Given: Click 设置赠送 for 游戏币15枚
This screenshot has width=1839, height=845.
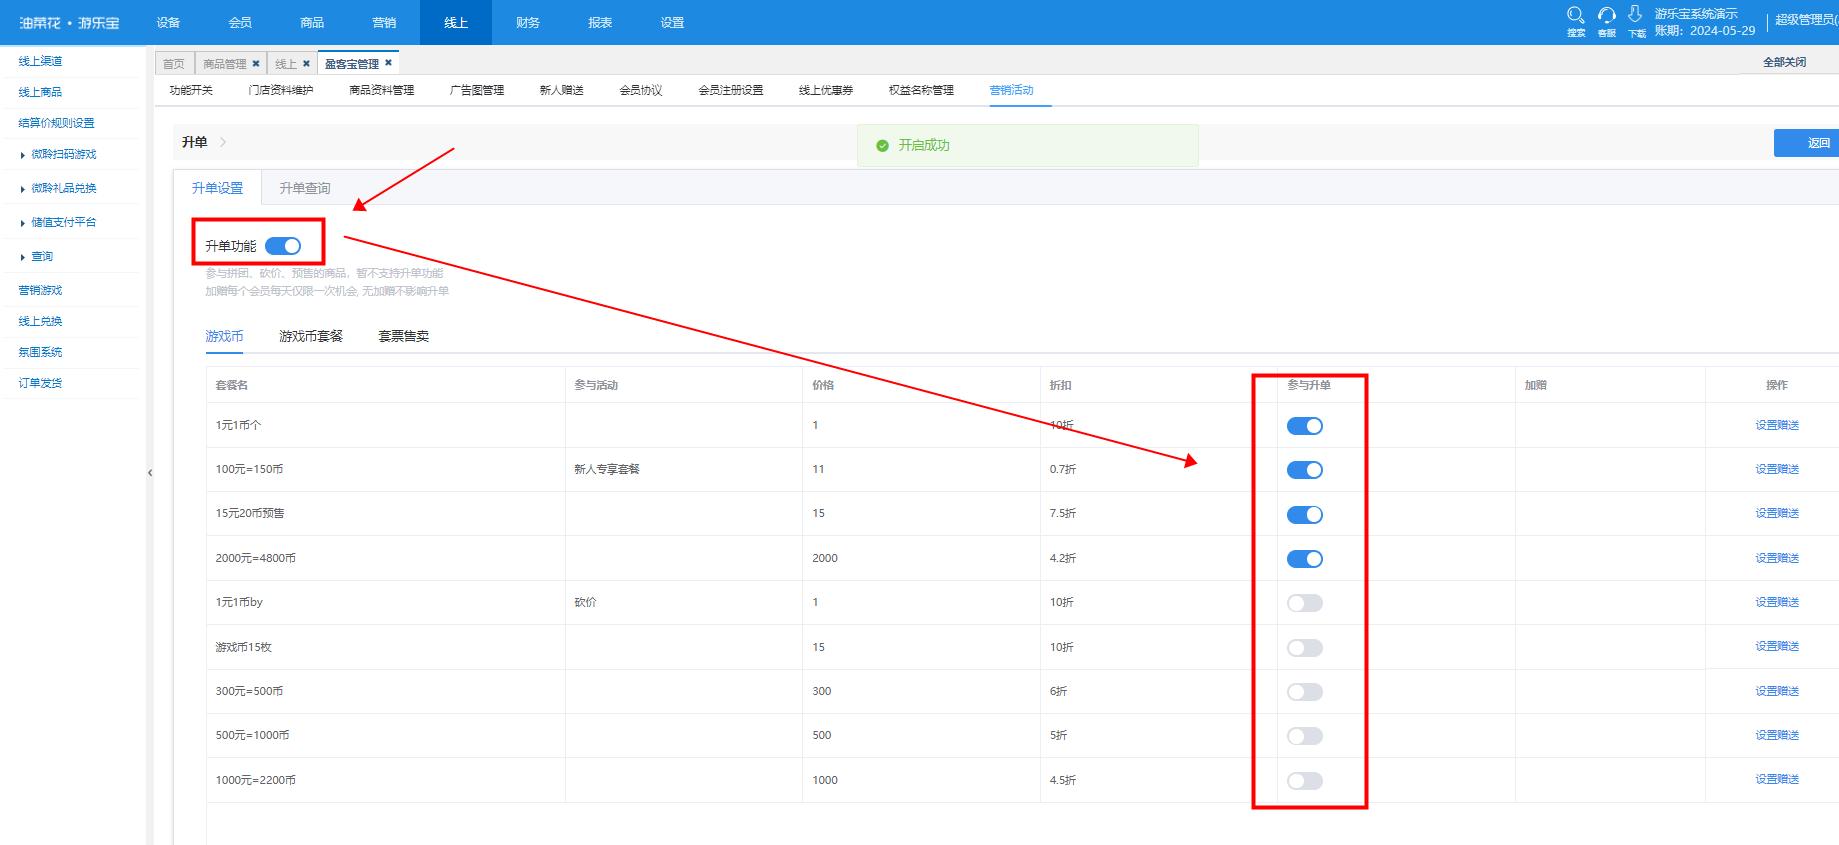Looking at the screenshot, I should click(x=1777, y=646).
